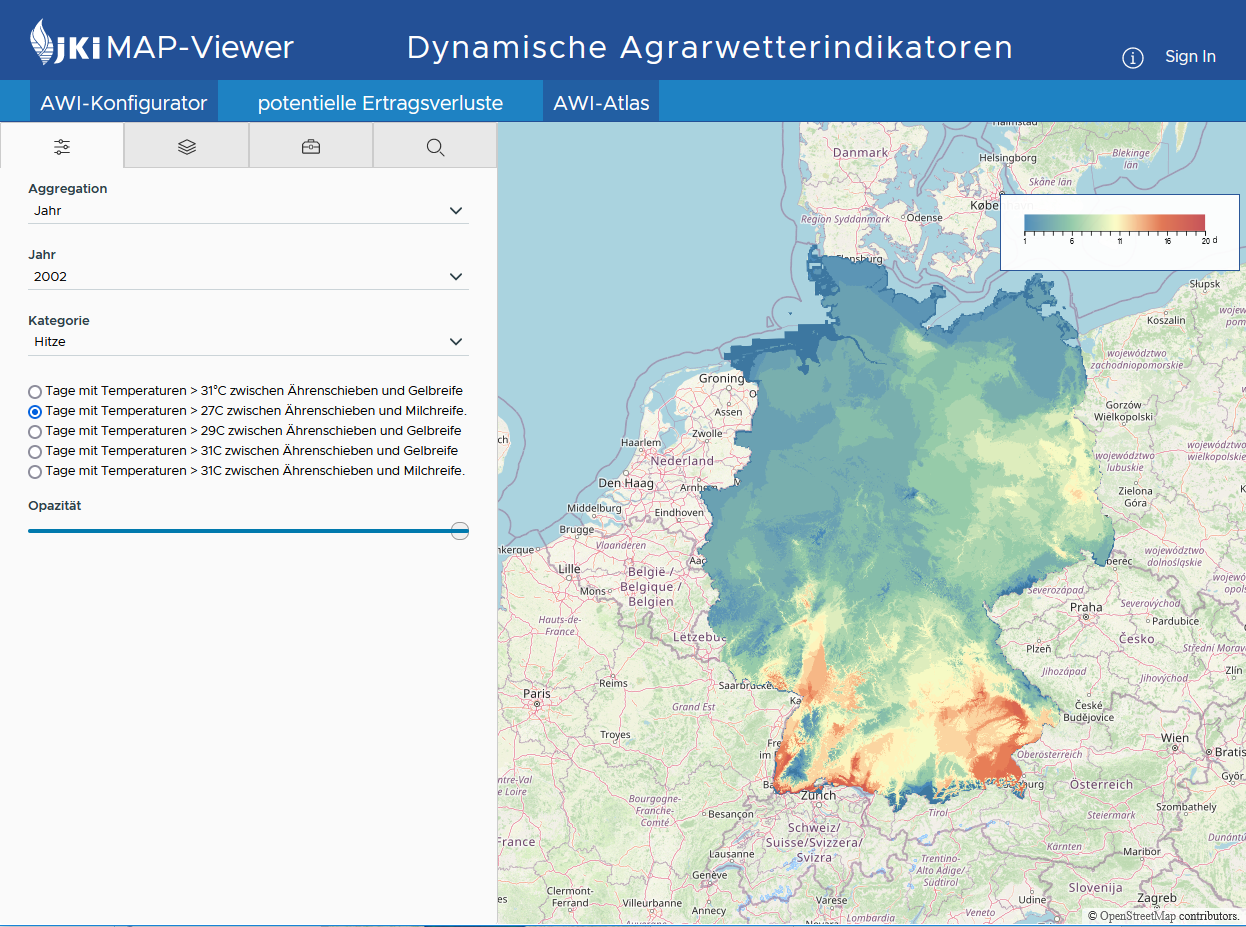Click the Kategorie dropdown chevron arrow
This screenshot has height=927, width=1246.
(x=456, y=342)
